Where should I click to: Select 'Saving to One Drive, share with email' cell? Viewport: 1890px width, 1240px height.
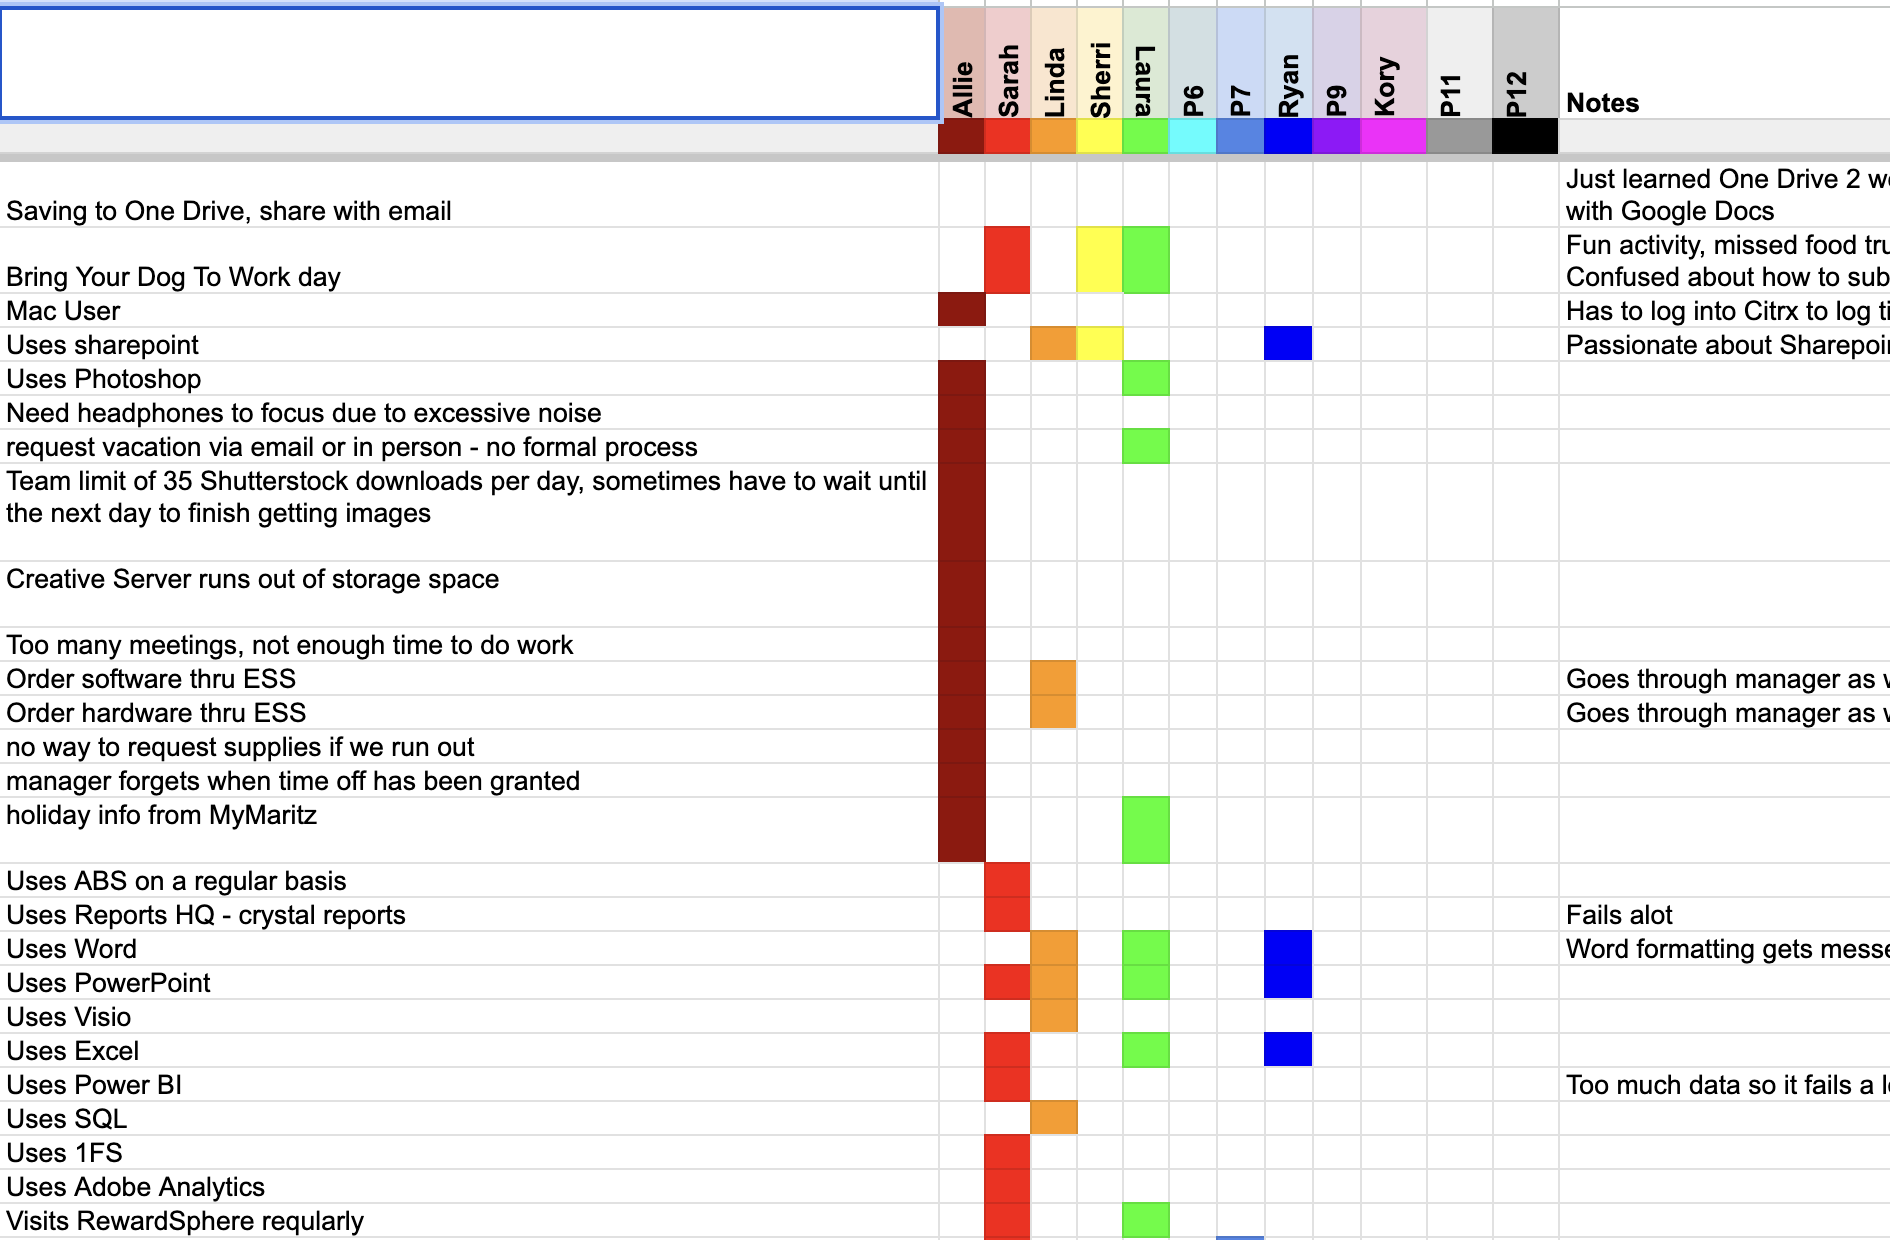click(x=469, y=195)
